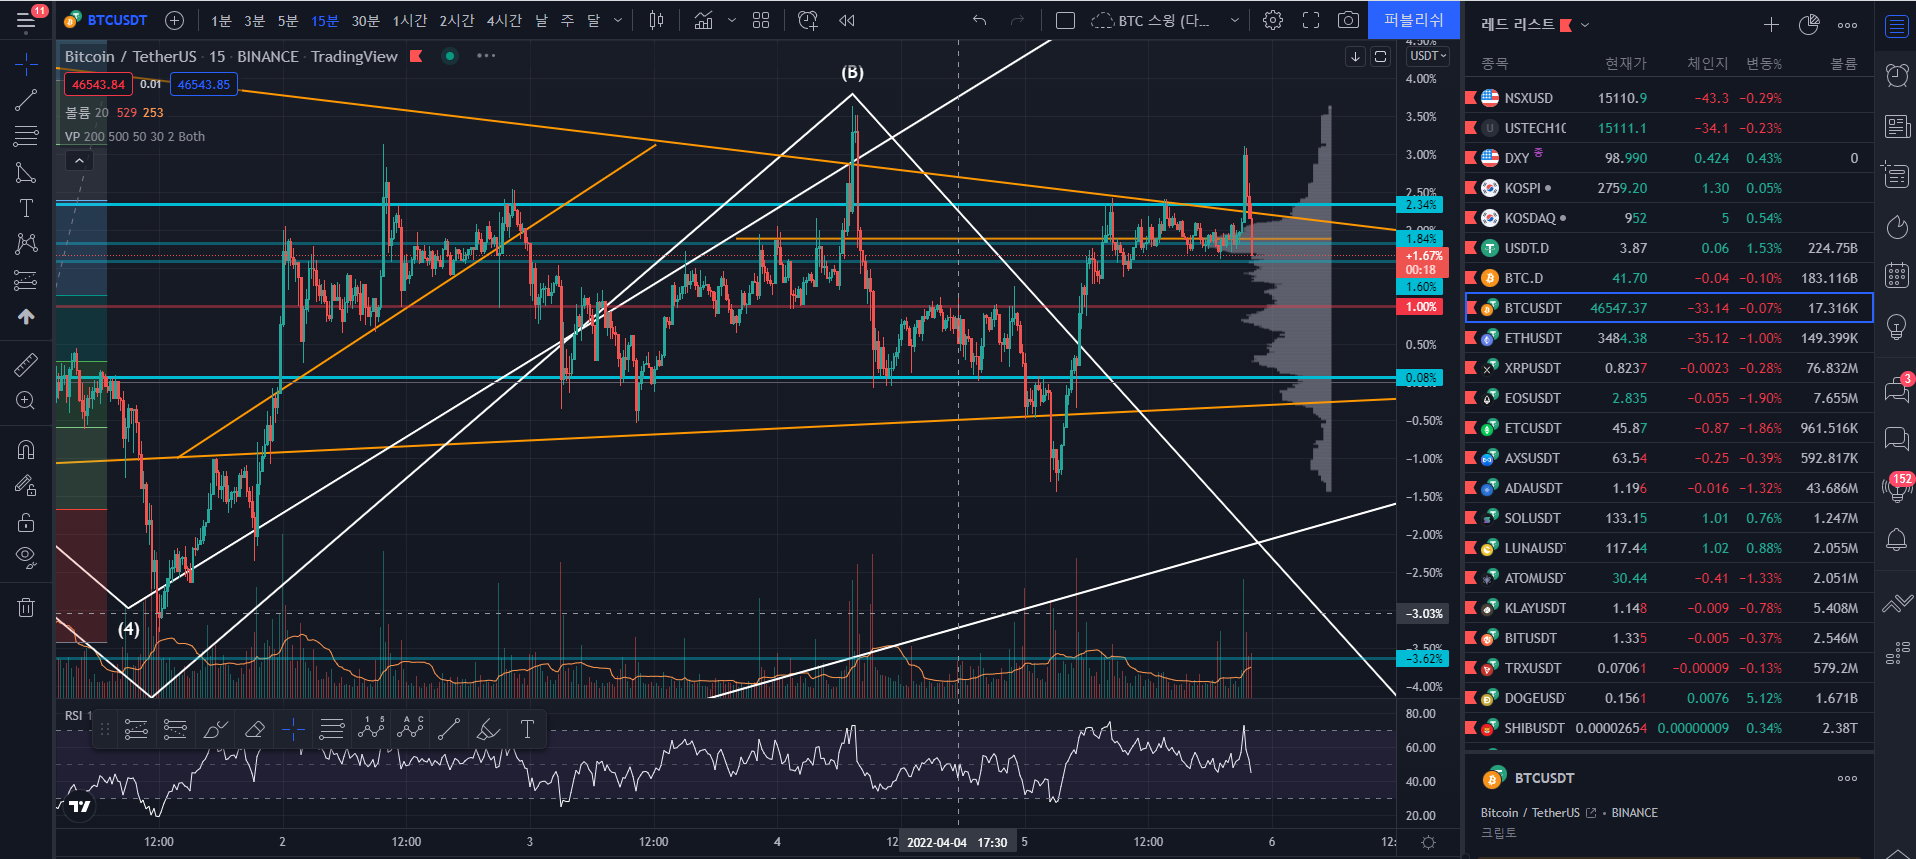Viewport: 1916px width, 859px height.
Task: Toggle the watchlist panel in right sidebar
Action: (x=1896, y=27)
